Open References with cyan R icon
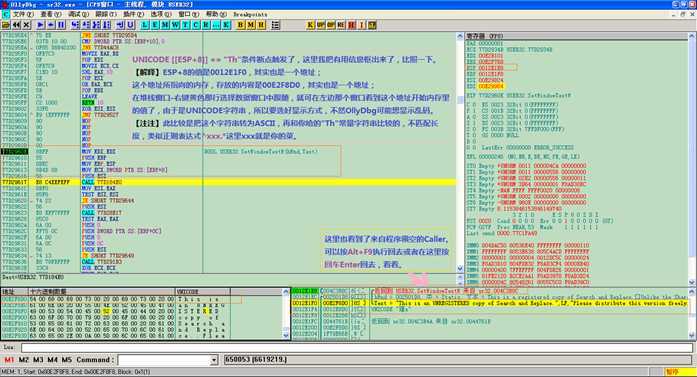Viewport: 697px width, 377px height. click(206, 25)
